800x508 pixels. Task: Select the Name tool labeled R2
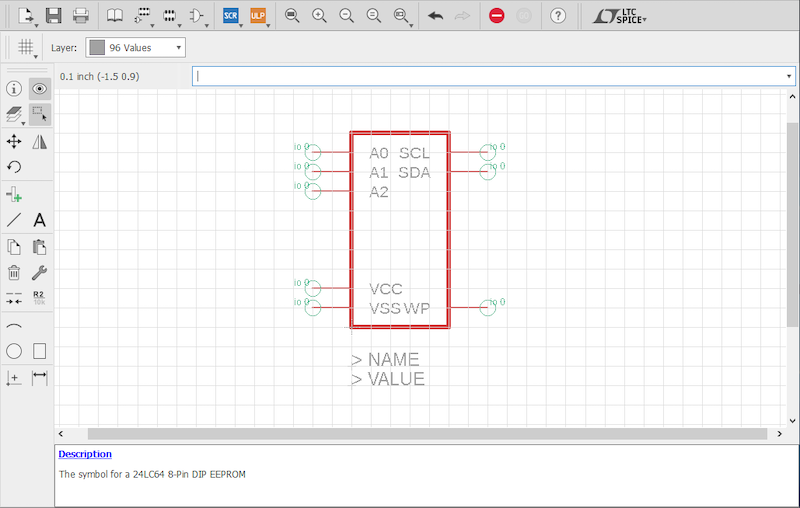tap(39, 298)
